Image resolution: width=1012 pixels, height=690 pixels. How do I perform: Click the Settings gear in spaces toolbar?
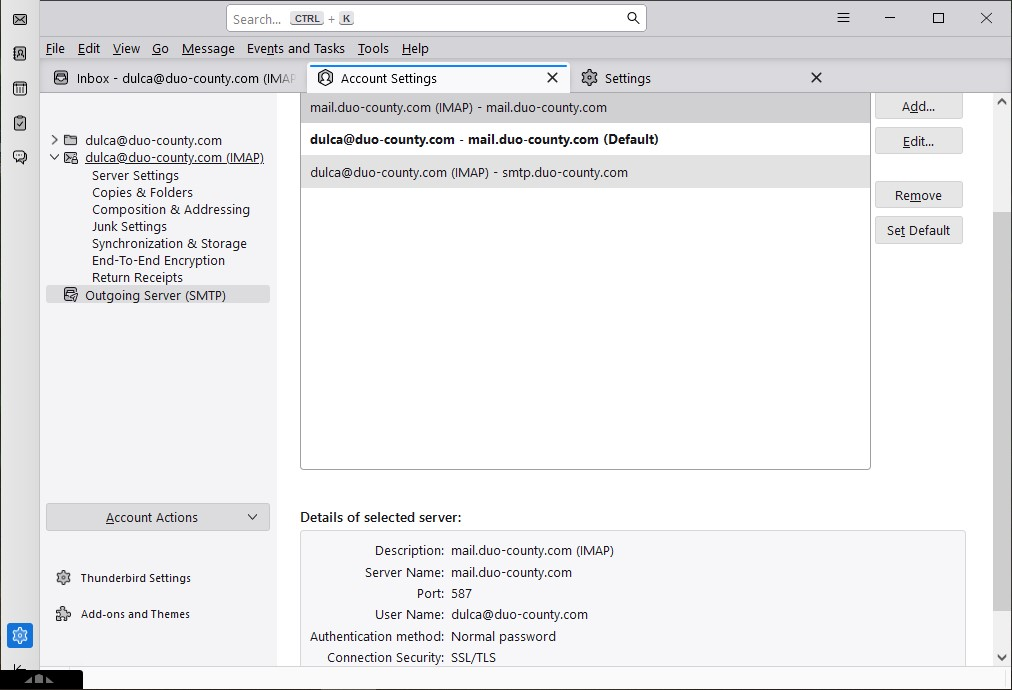pos(20,635)
